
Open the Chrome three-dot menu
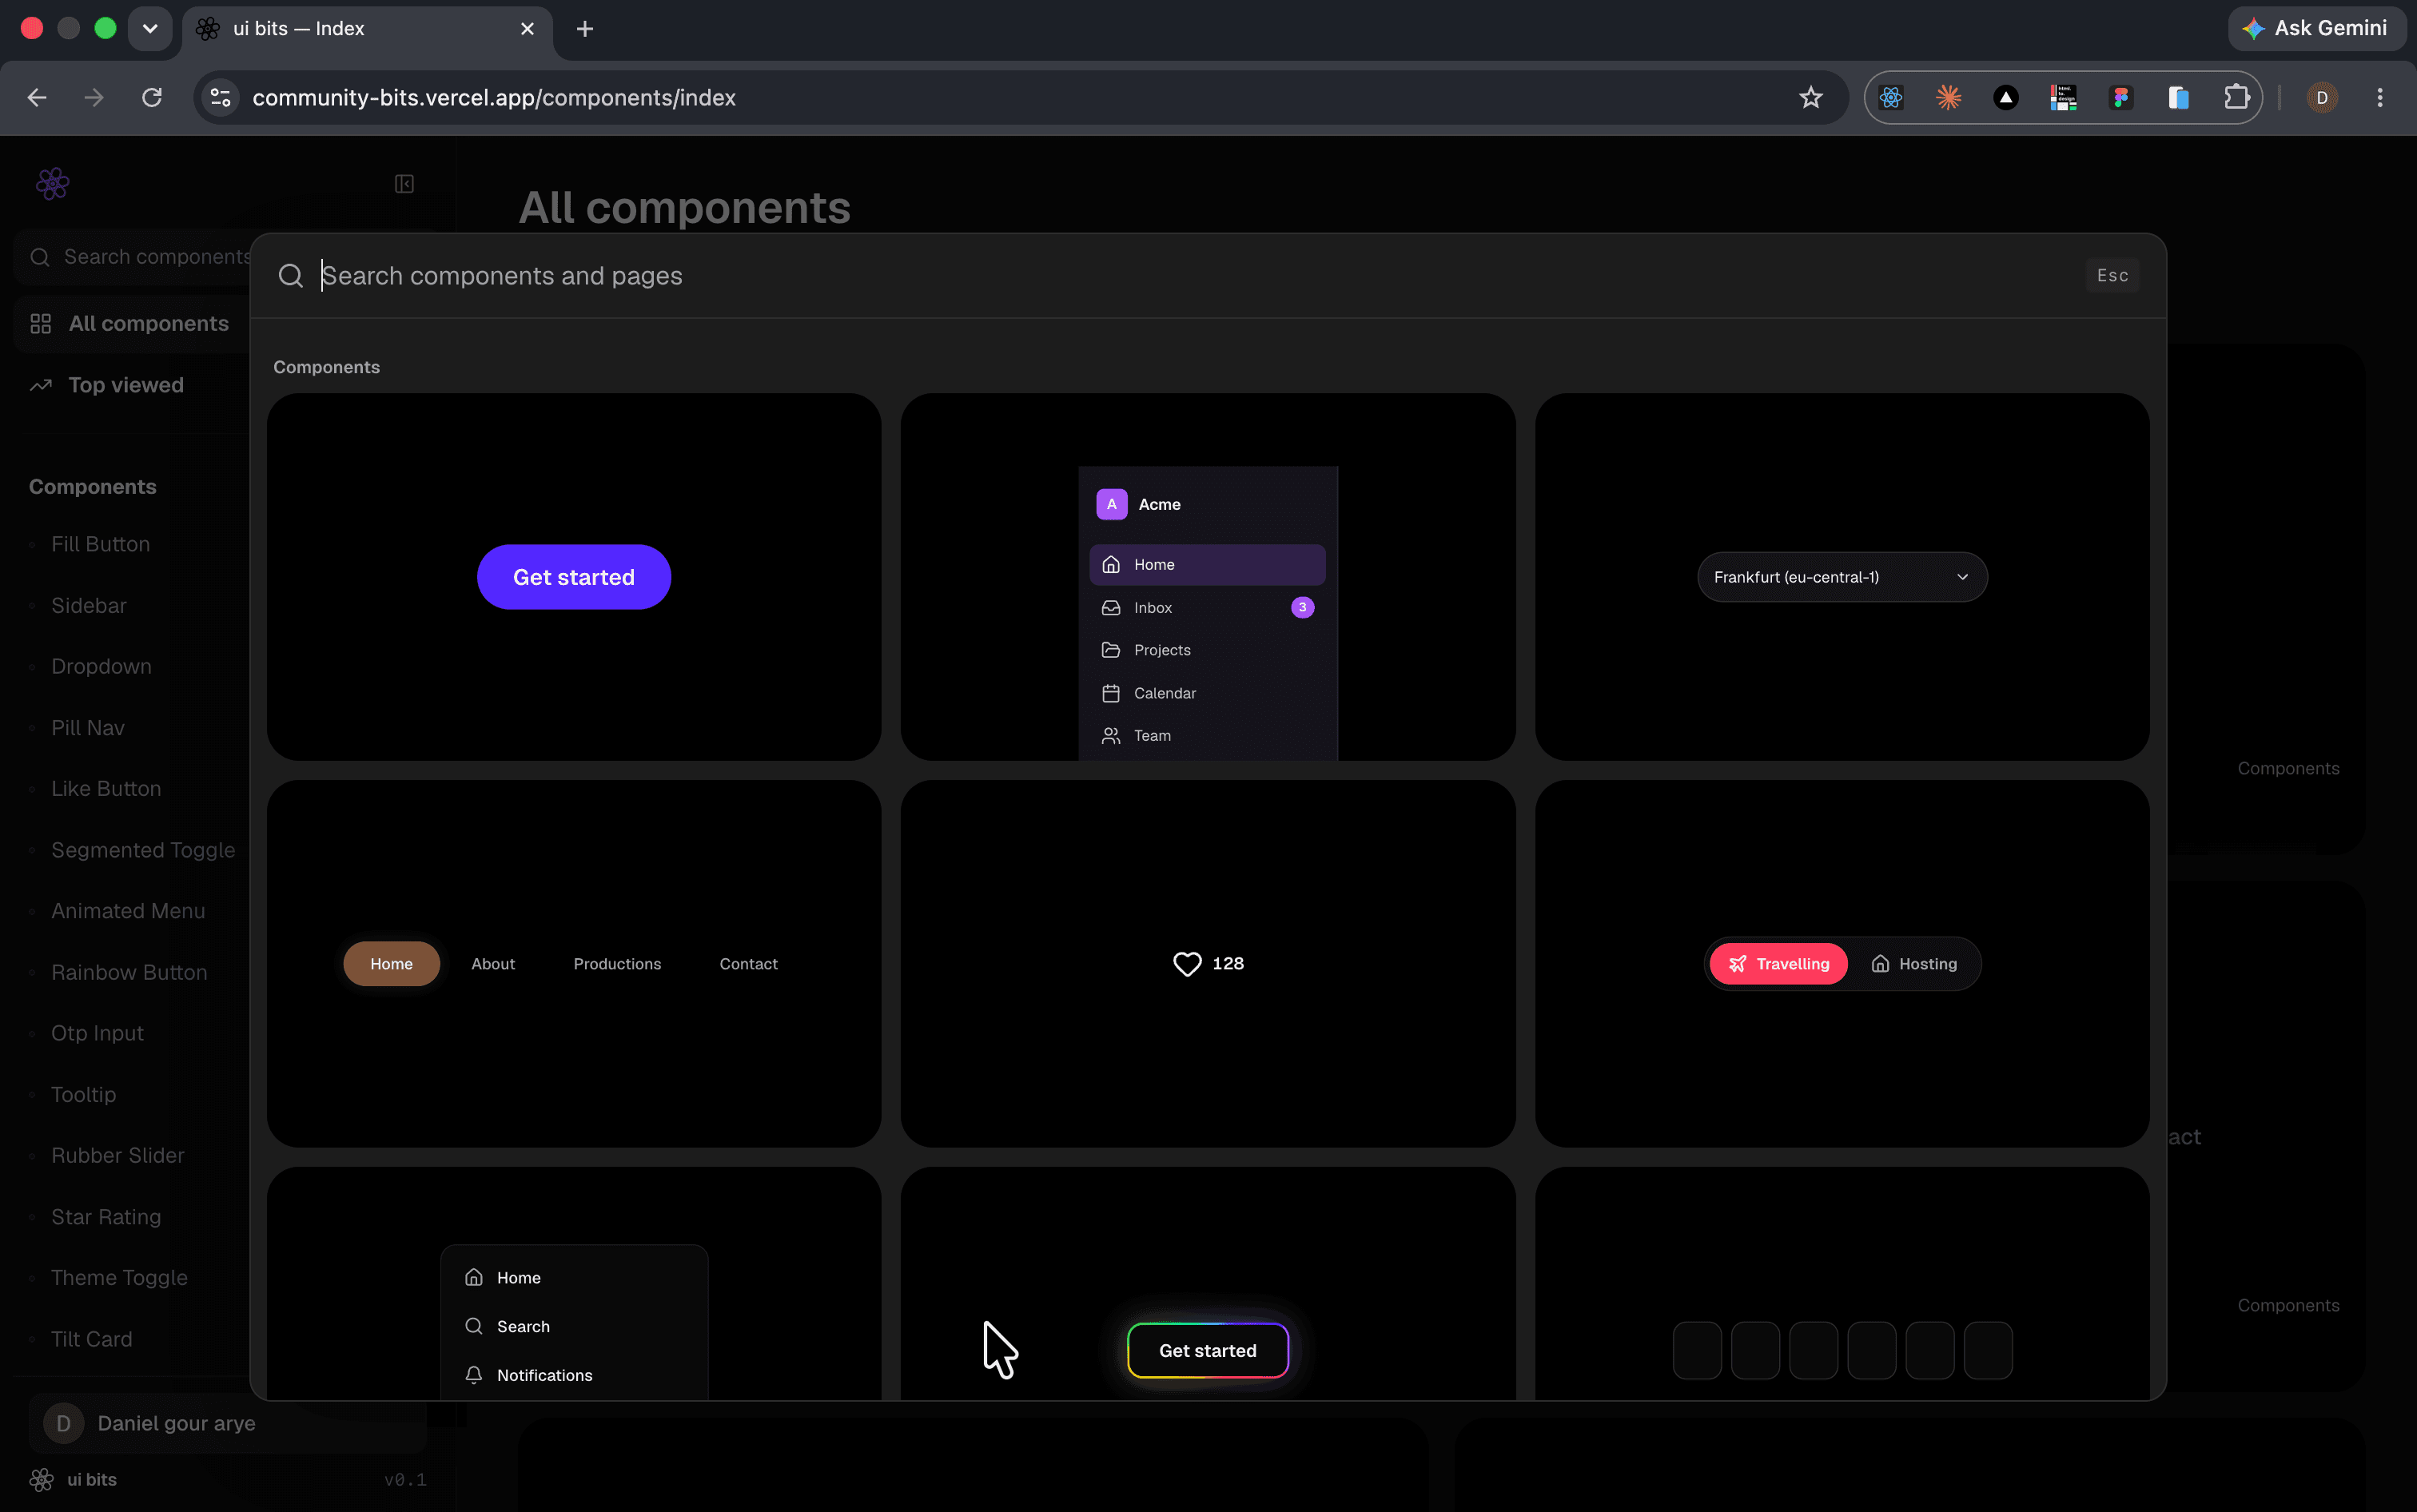(x=2379, y=97)
